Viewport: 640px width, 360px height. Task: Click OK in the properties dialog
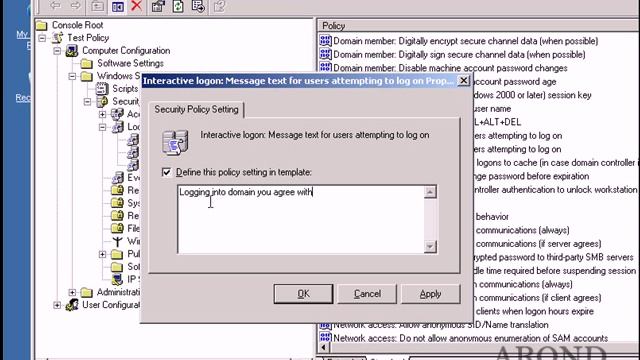pyautogui.click(x=303, y=294)
